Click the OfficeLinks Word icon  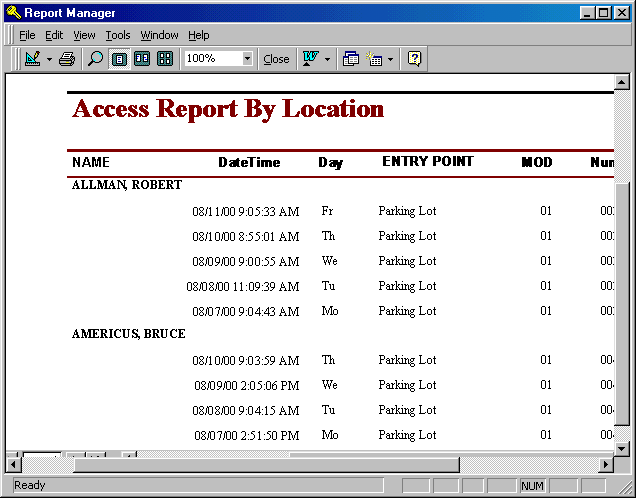310,59
